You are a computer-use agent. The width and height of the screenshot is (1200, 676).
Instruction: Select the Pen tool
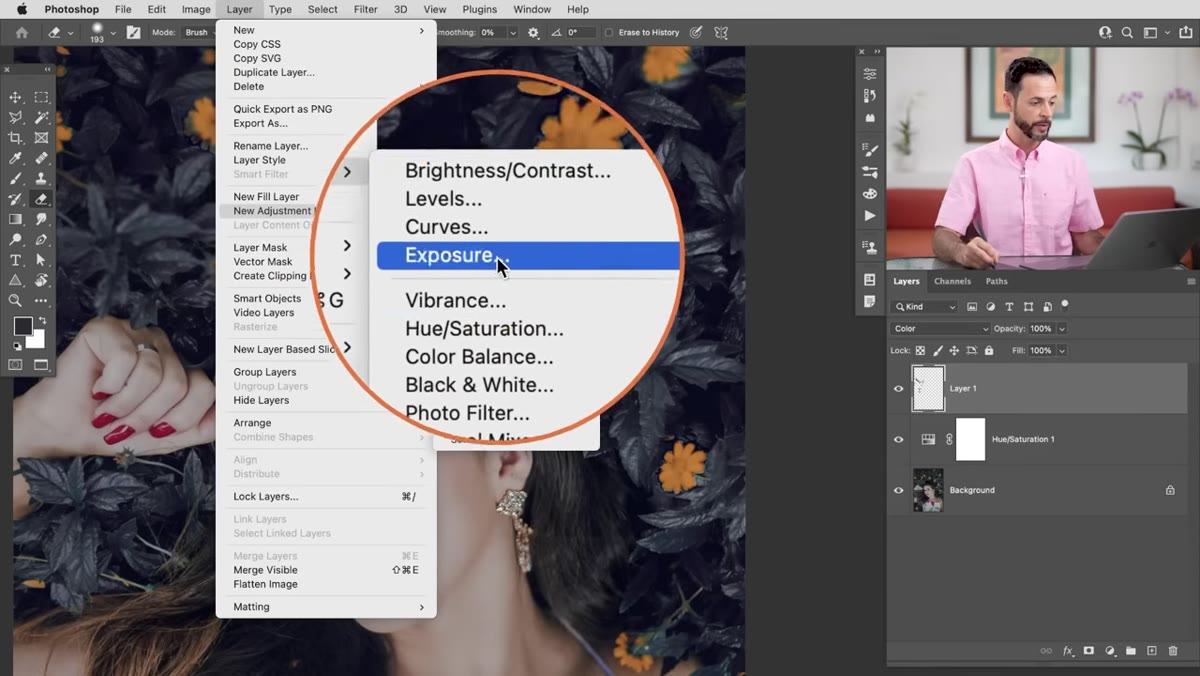click(x=41, y=240)
